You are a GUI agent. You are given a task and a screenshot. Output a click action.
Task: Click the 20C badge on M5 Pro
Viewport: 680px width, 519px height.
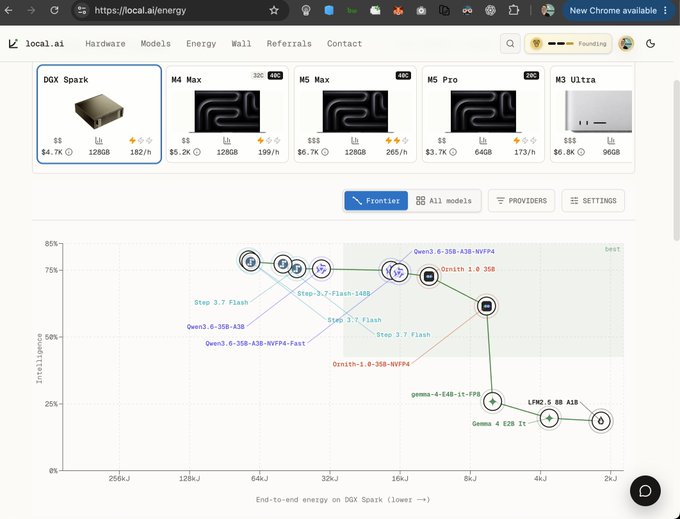[x=531, y=75]
